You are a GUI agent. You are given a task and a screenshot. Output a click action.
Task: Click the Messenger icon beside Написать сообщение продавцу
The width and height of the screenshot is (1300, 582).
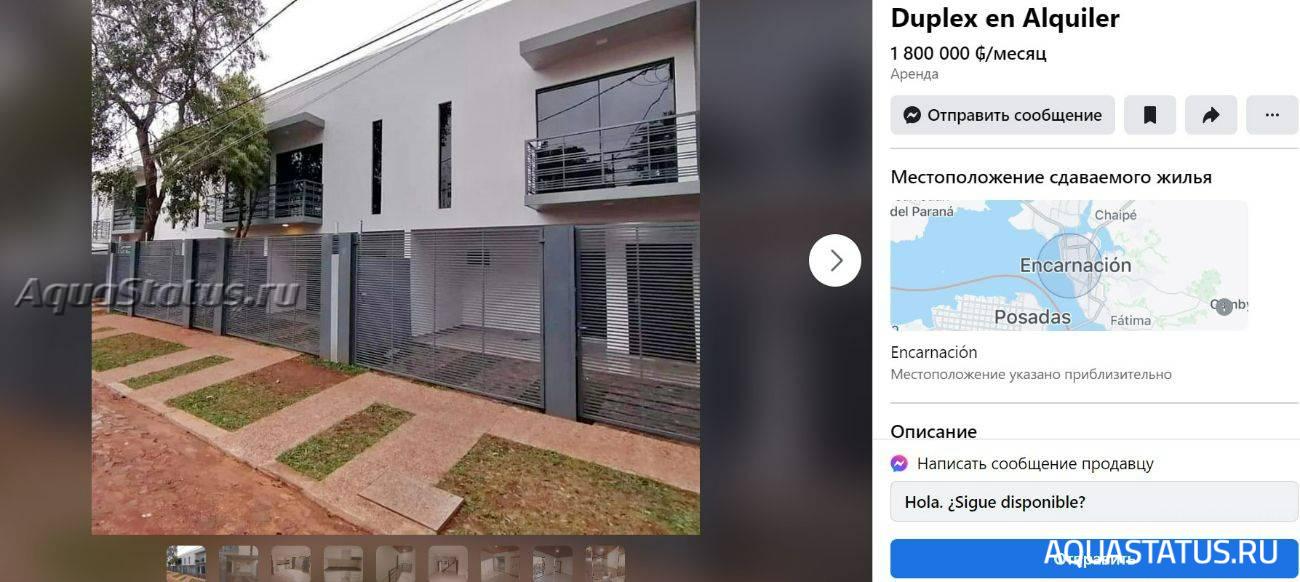[x=899, y=464]
